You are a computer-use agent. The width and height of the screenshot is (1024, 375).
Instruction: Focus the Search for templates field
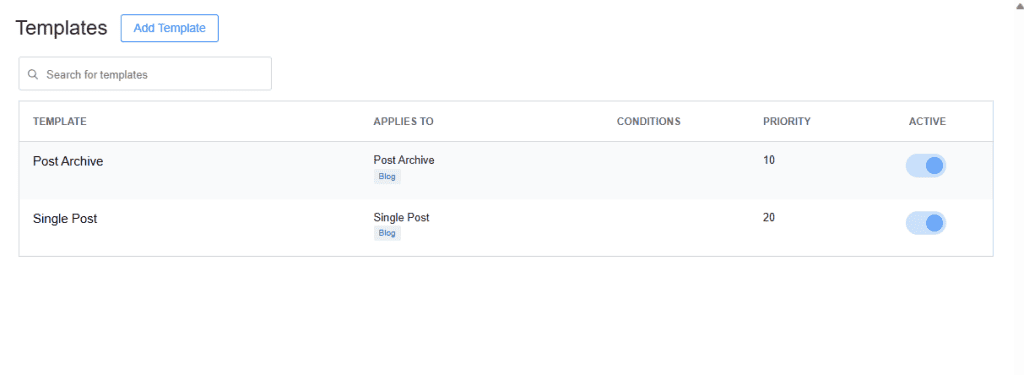[145, 74]
